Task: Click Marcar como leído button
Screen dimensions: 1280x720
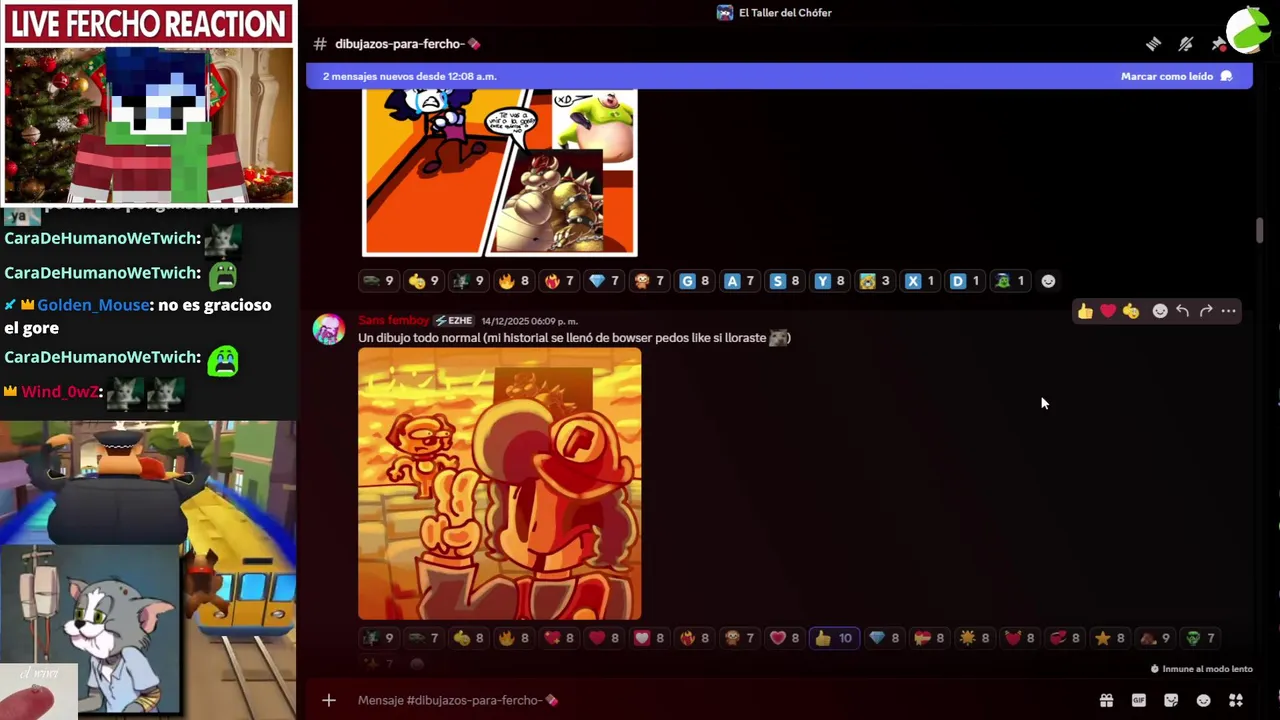Action: point(1176,76)
